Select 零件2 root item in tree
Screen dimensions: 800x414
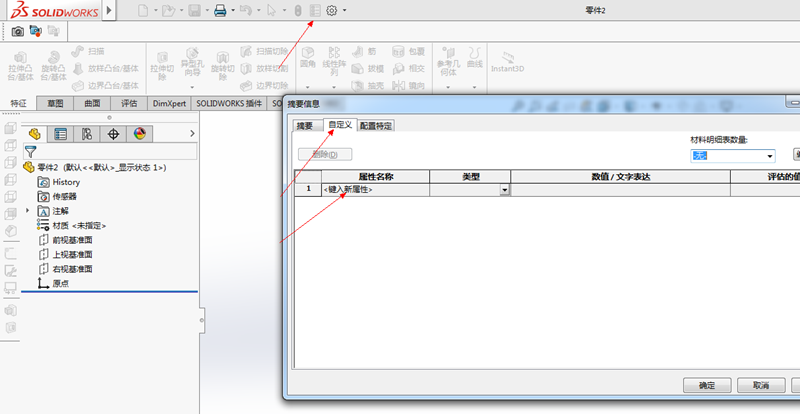point(95,167)
